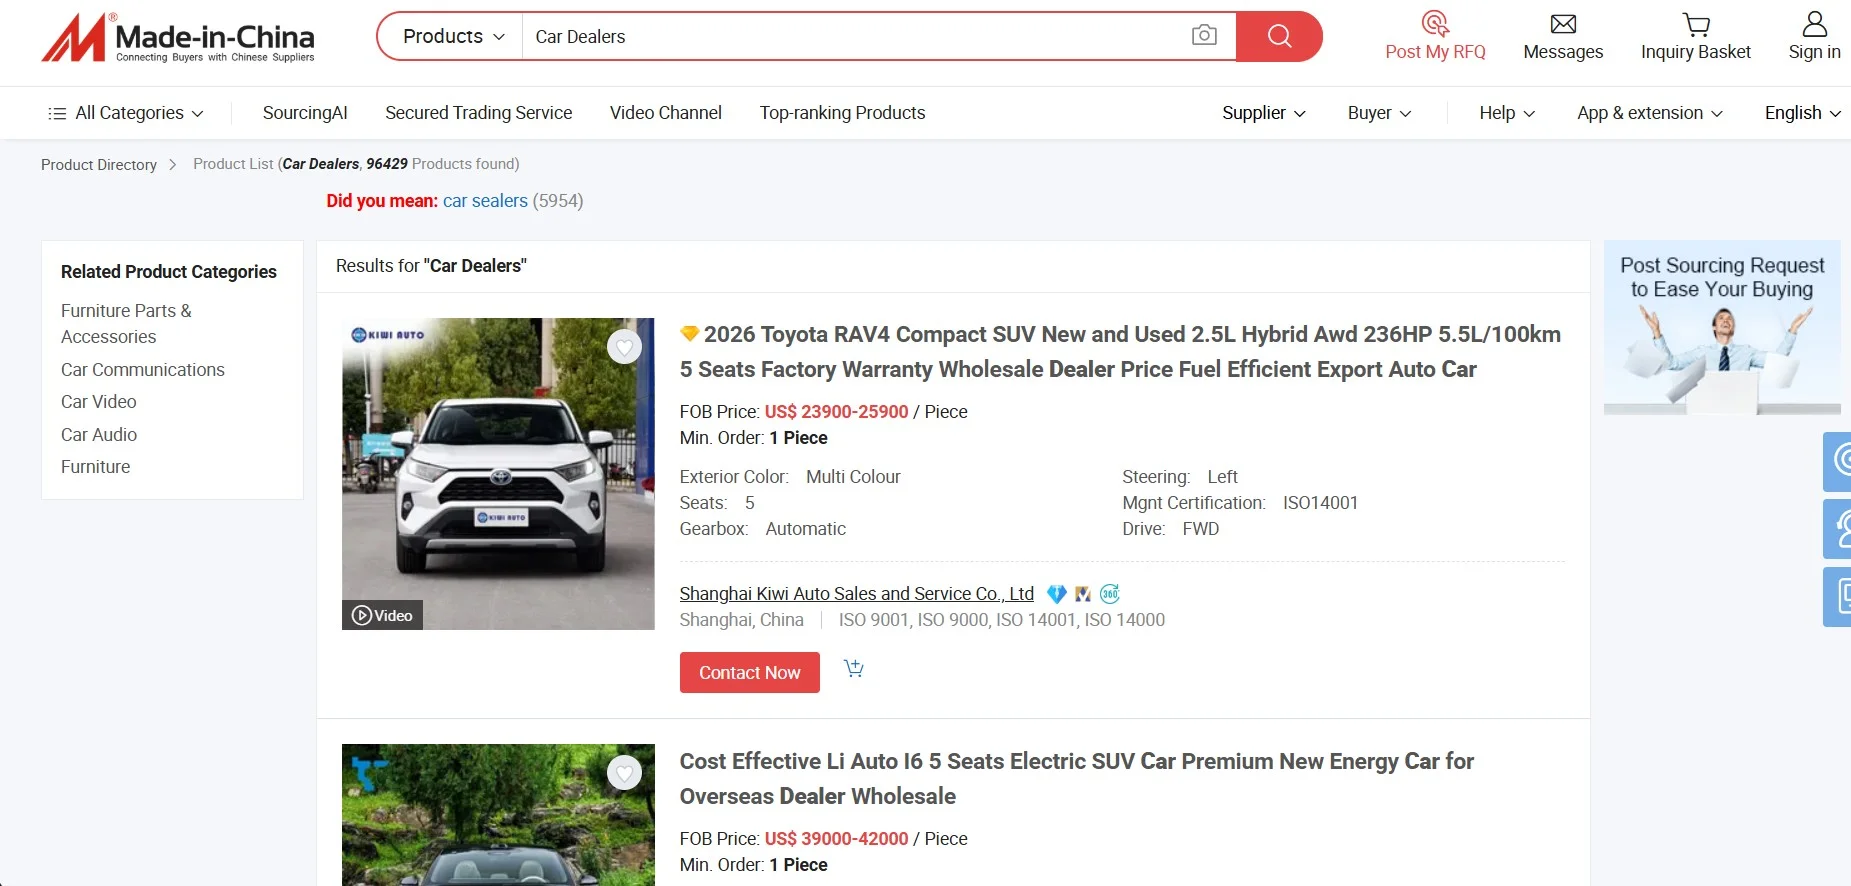Click Contact Now for Toyota RAV4

point(750,673)
